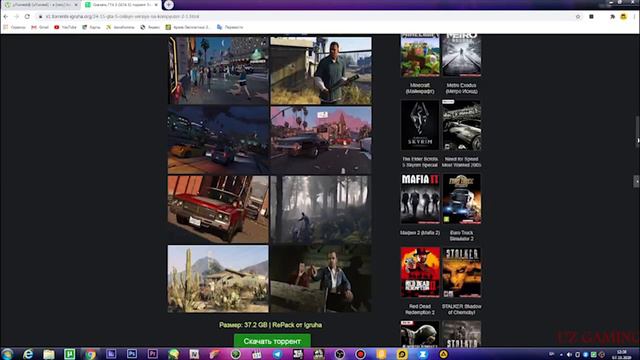Open the Сервисы apps bookmark
Screen dimensions: 640x360
pos(15,27)
